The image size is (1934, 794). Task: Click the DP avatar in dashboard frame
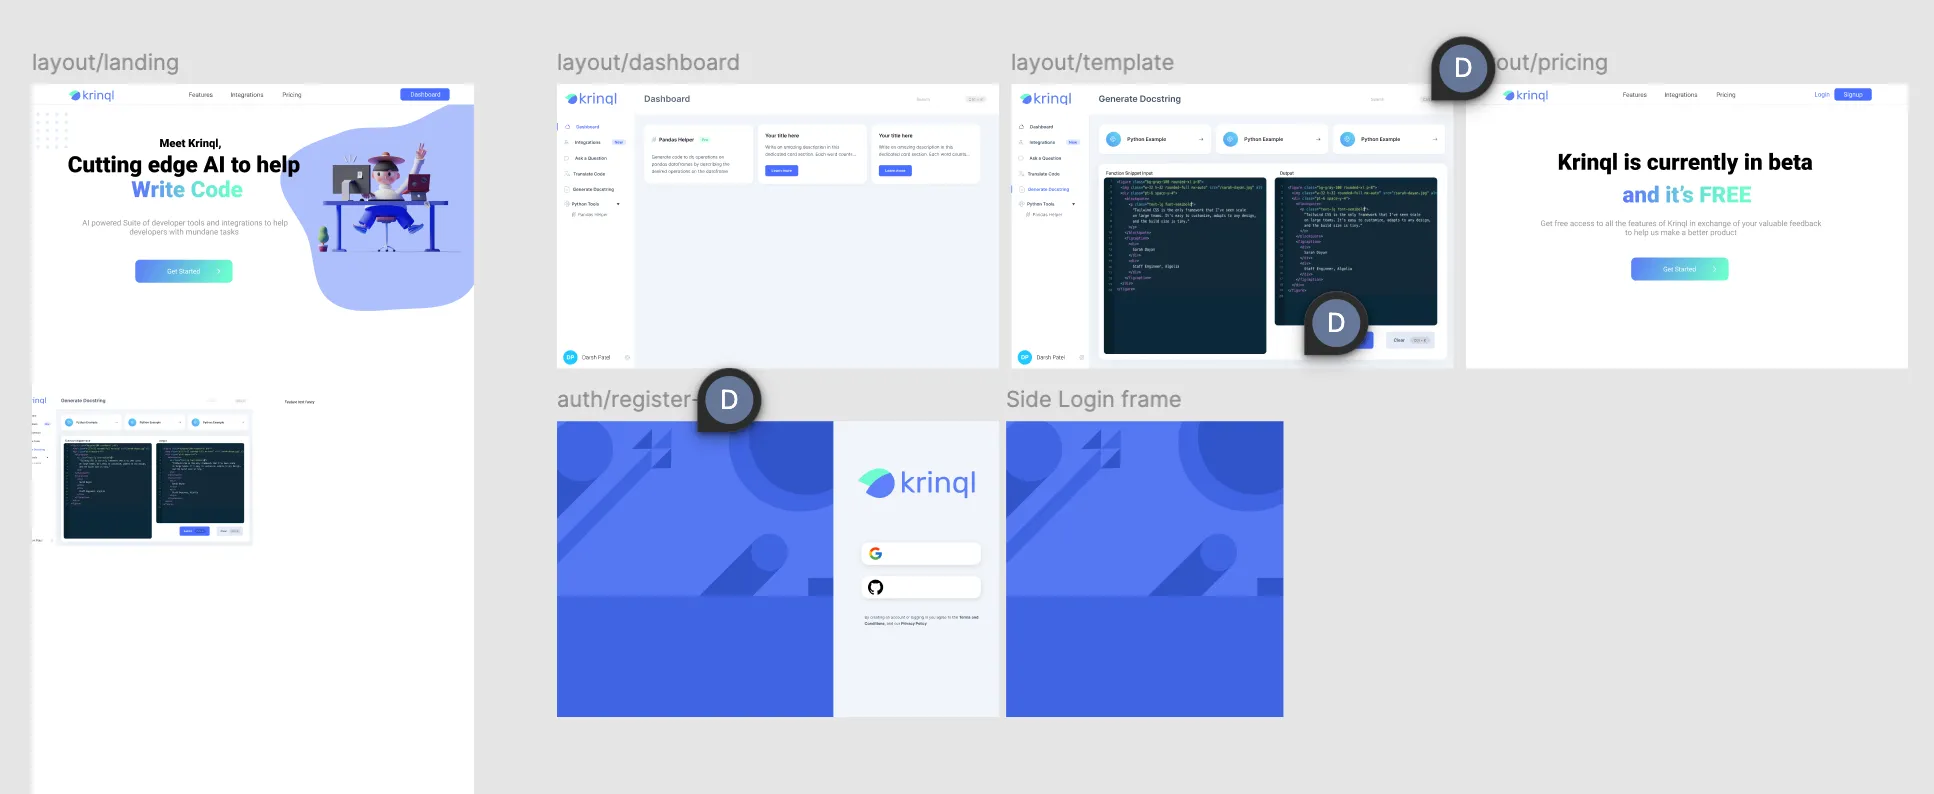point(570,357)
